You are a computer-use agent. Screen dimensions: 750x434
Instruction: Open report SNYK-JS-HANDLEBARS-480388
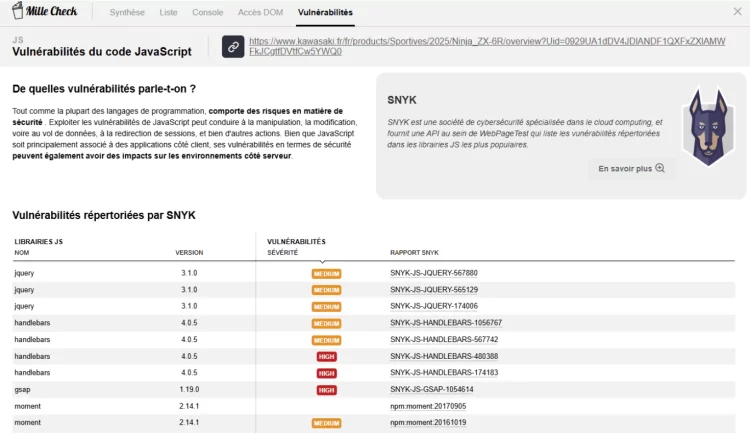click(x=444, y=356)
